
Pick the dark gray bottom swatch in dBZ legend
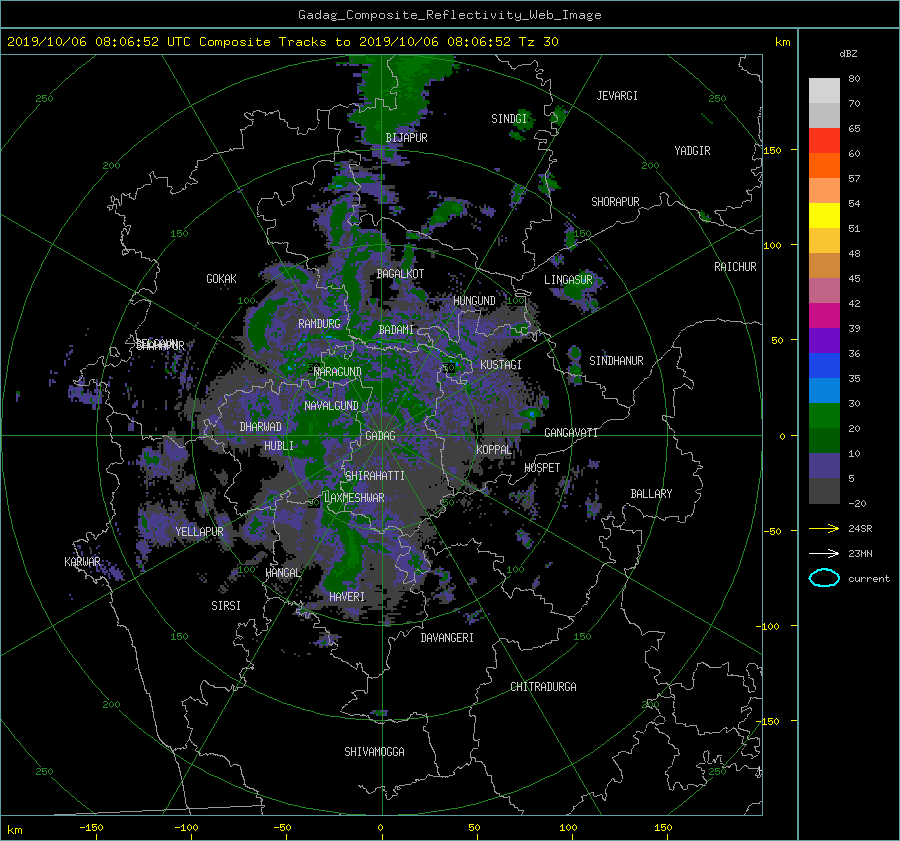tap(824, 490)
